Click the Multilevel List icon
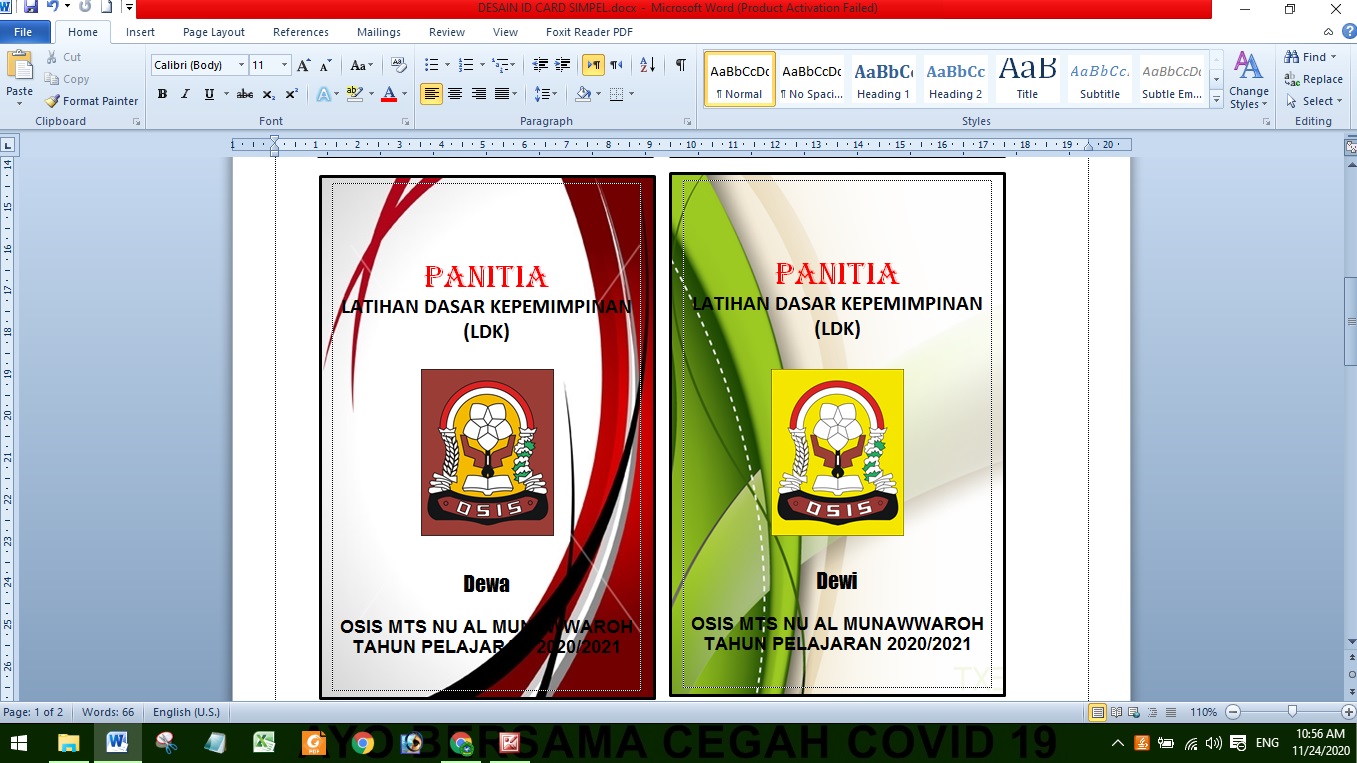1357x763 pixels. click(503, 65)
